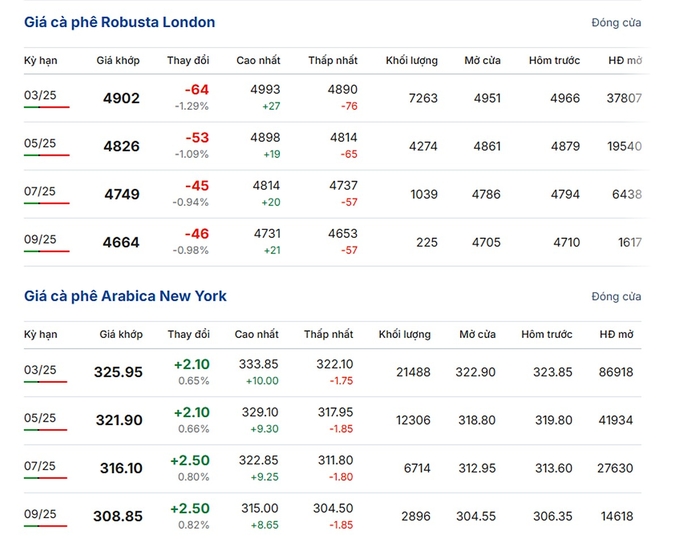Select the Arabica 03/25 contract term
Viewport: 680px width, 539px height.
pos(40,370)
